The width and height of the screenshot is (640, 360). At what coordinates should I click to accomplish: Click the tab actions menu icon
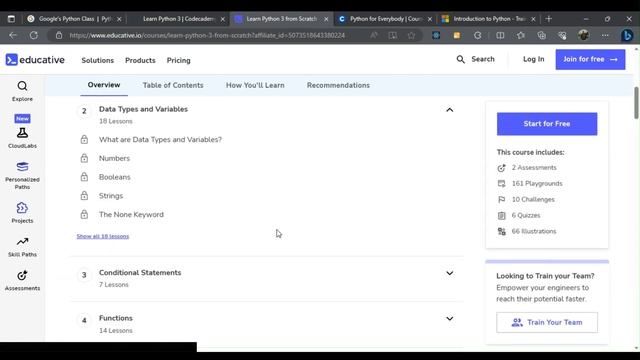[x=11, y=19]
